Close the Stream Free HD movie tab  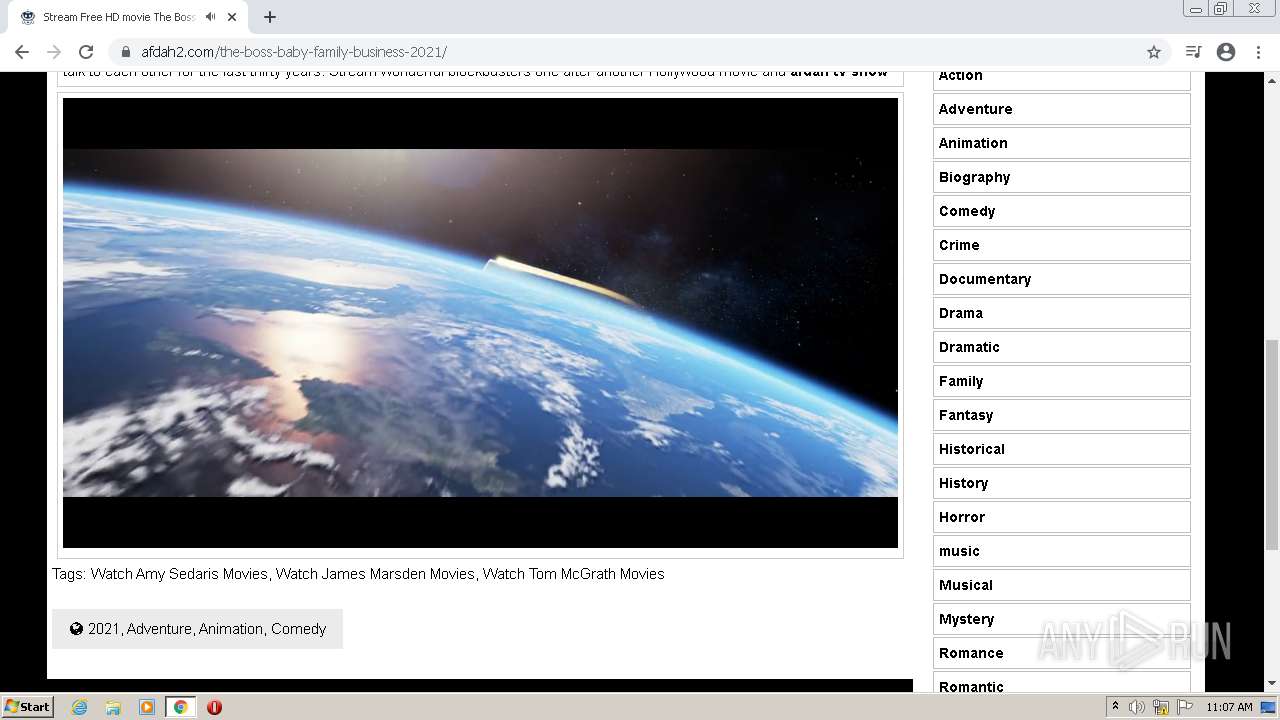[233, 17]
